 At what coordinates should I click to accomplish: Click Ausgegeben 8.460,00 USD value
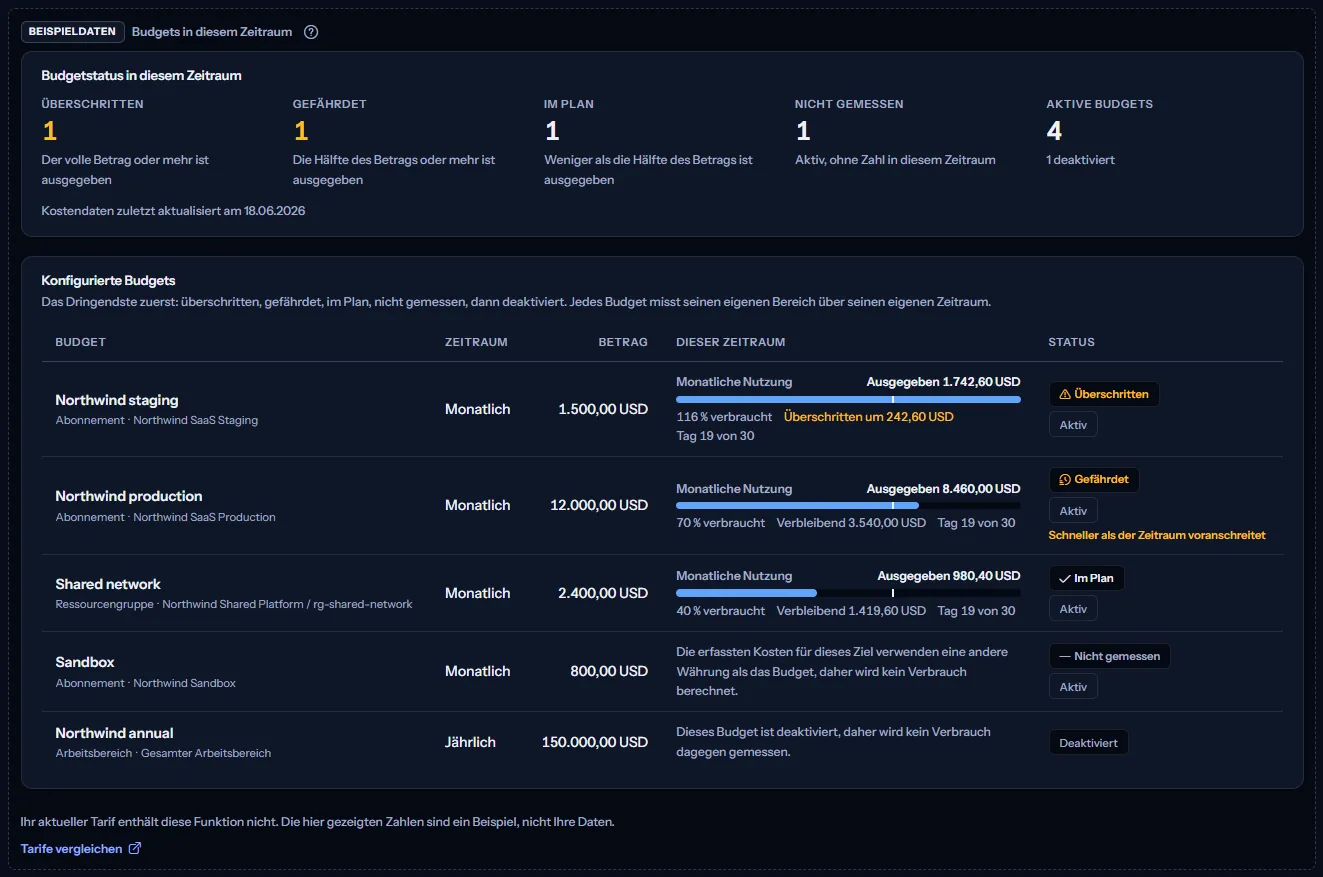[x=943, y=489]
